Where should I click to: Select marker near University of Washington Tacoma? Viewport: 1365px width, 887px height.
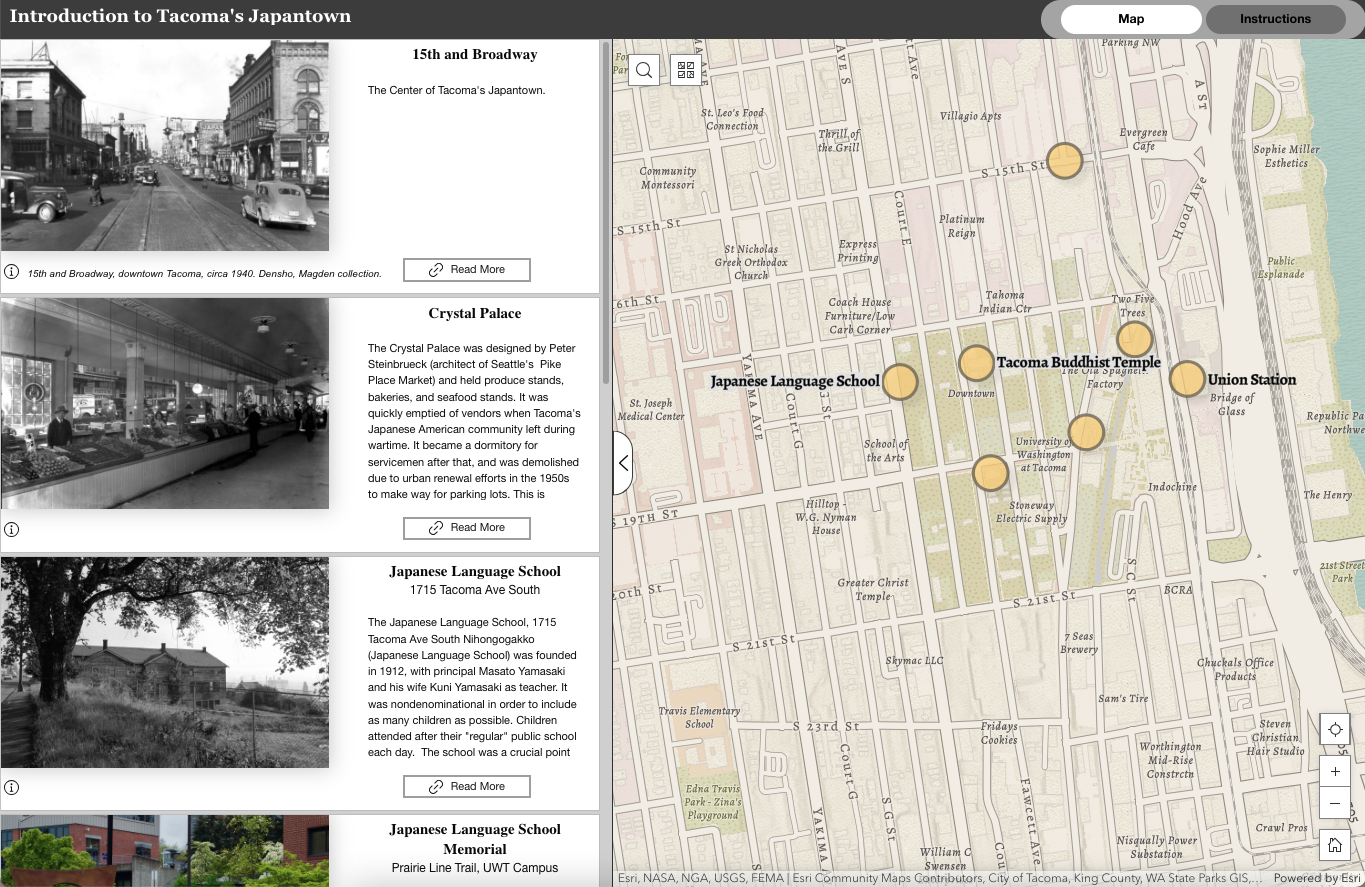click(x=1086, y=432)
